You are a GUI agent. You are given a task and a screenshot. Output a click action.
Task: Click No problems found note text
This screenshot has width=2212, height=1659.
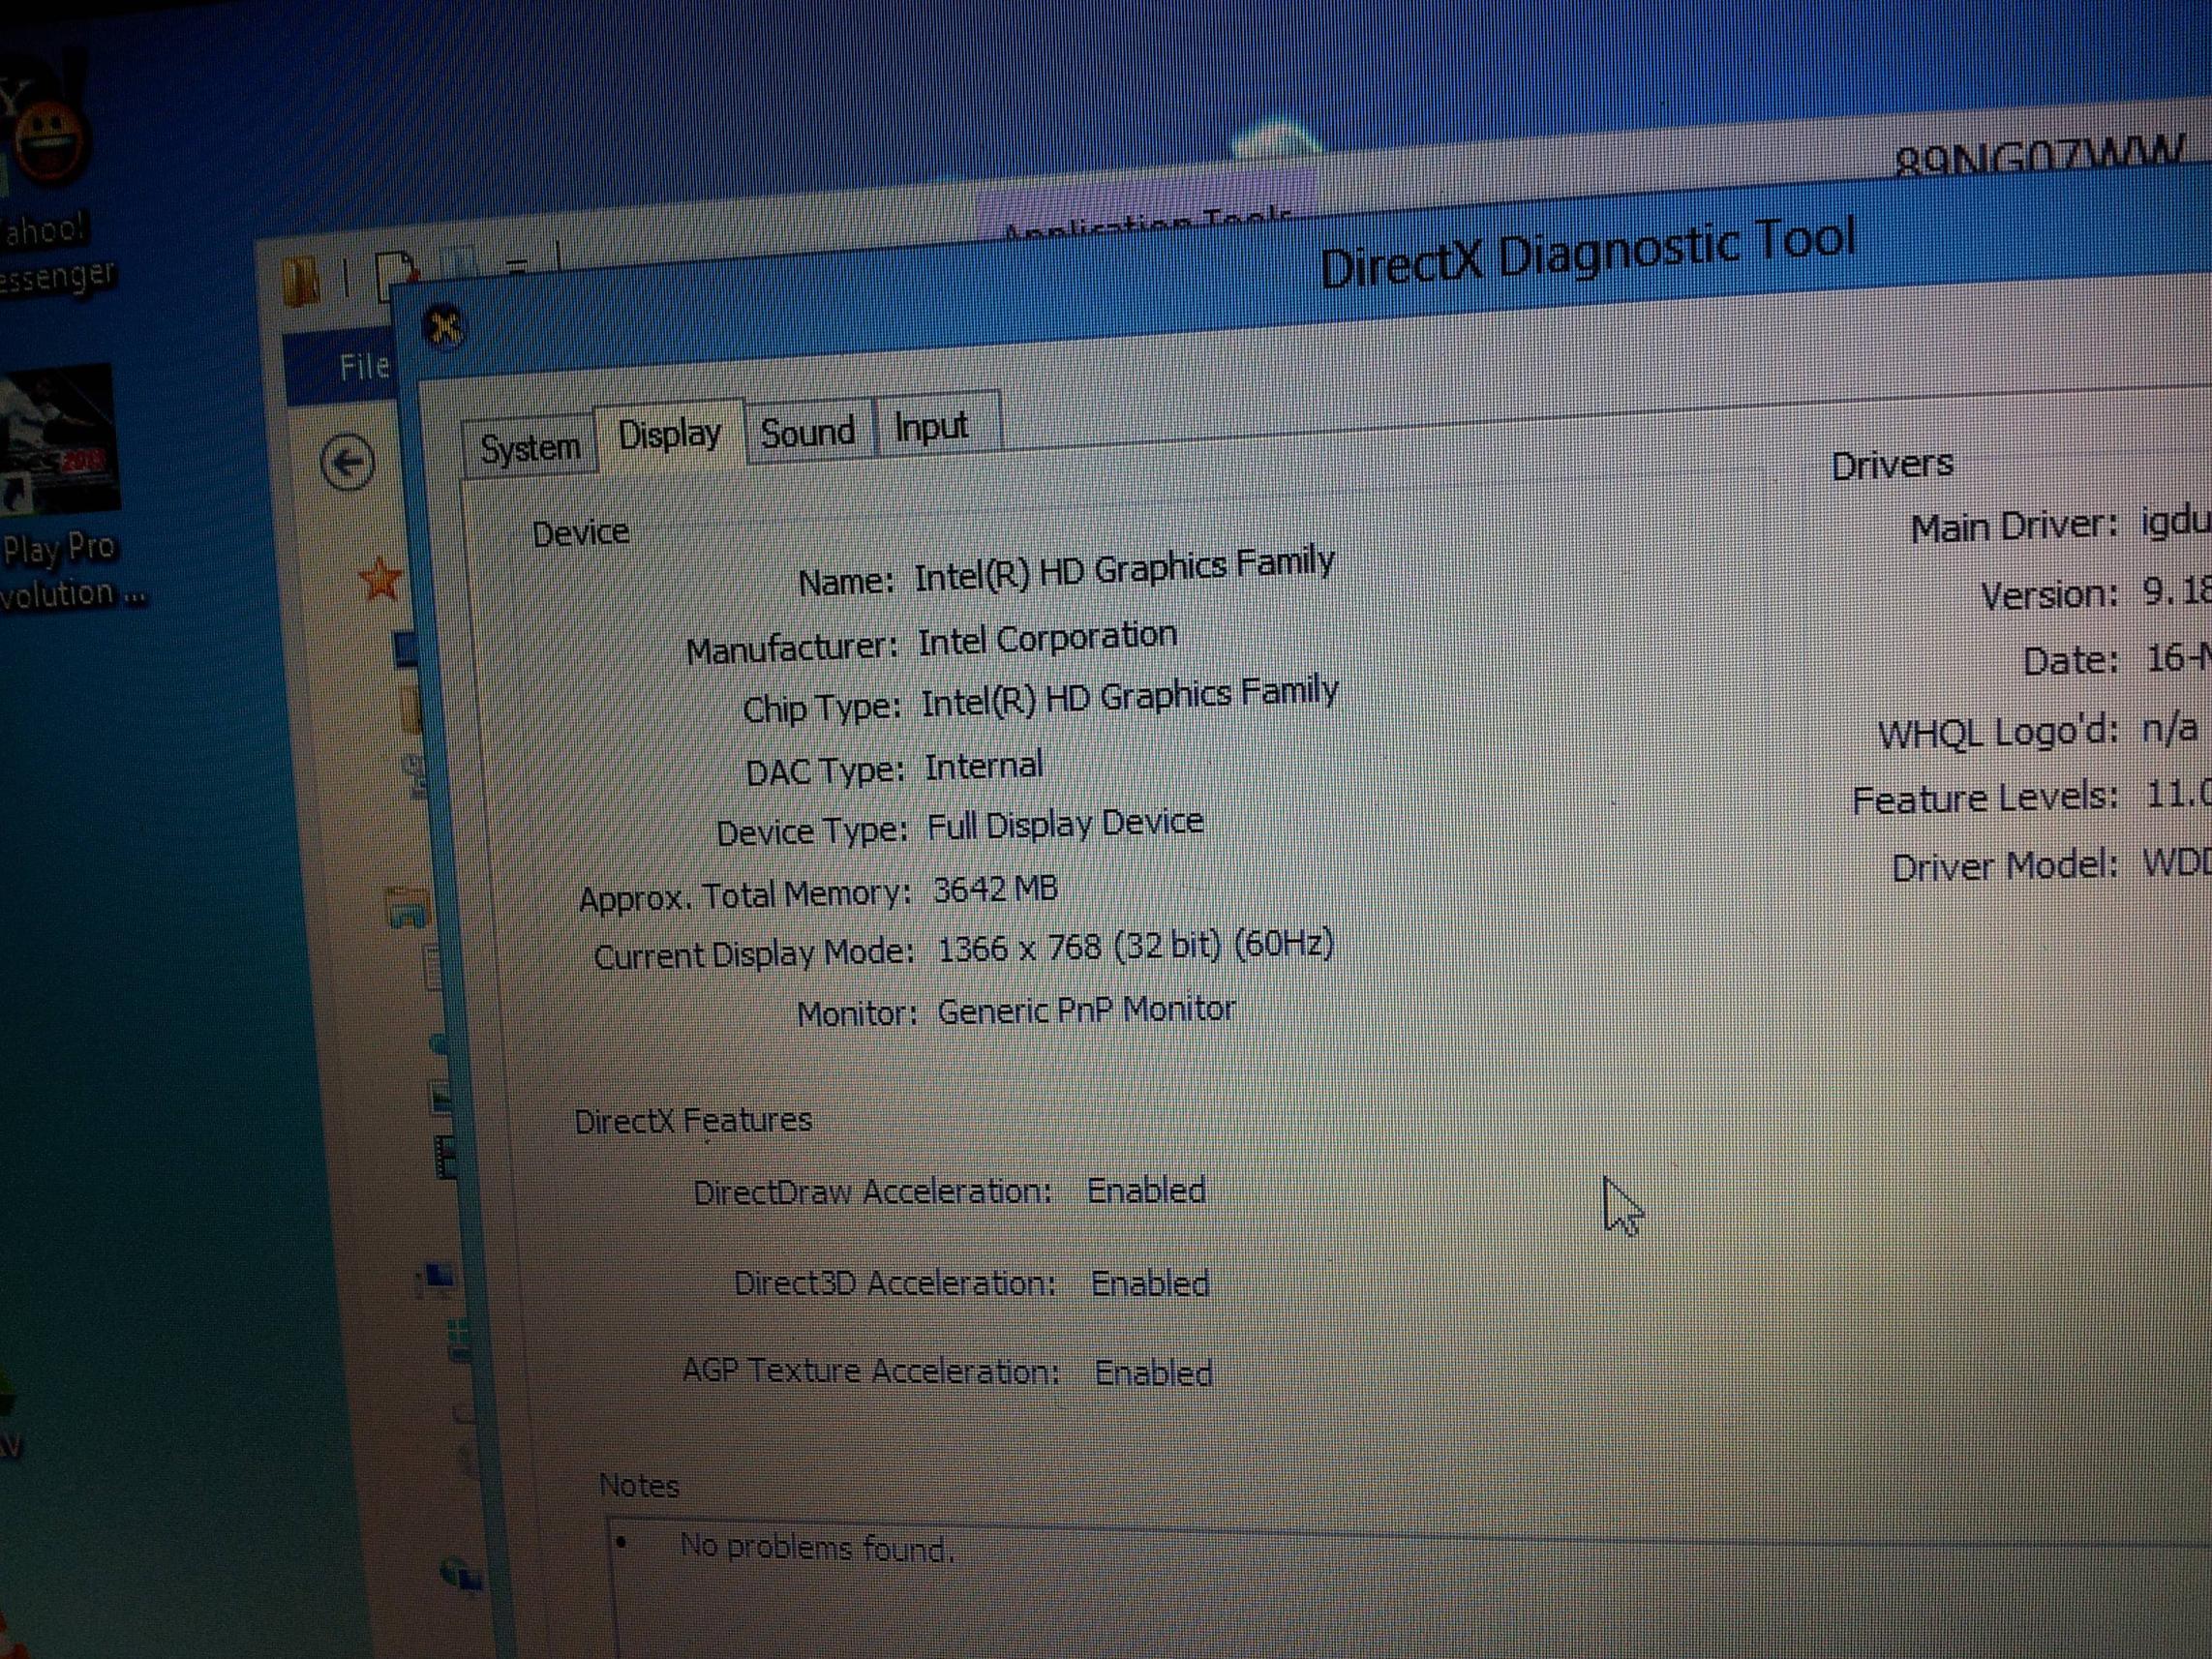click(x=817, y=1548)
